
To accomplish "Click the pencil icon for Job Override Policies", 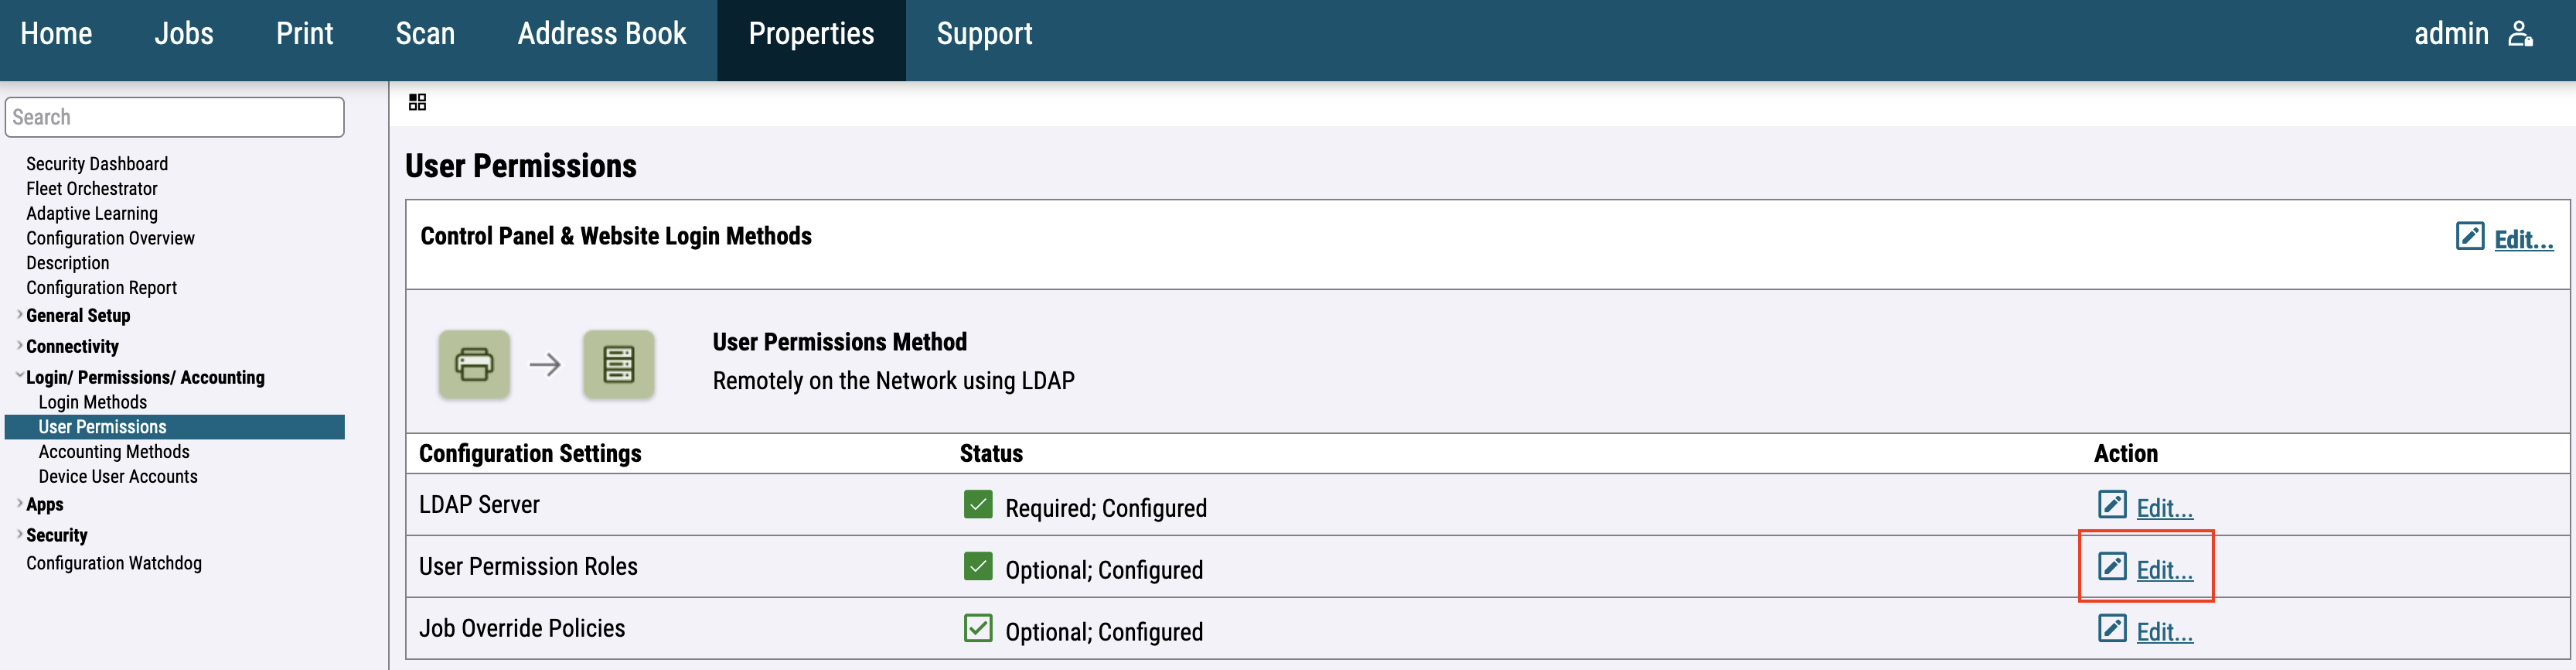I will click(x=2111, y=628).
